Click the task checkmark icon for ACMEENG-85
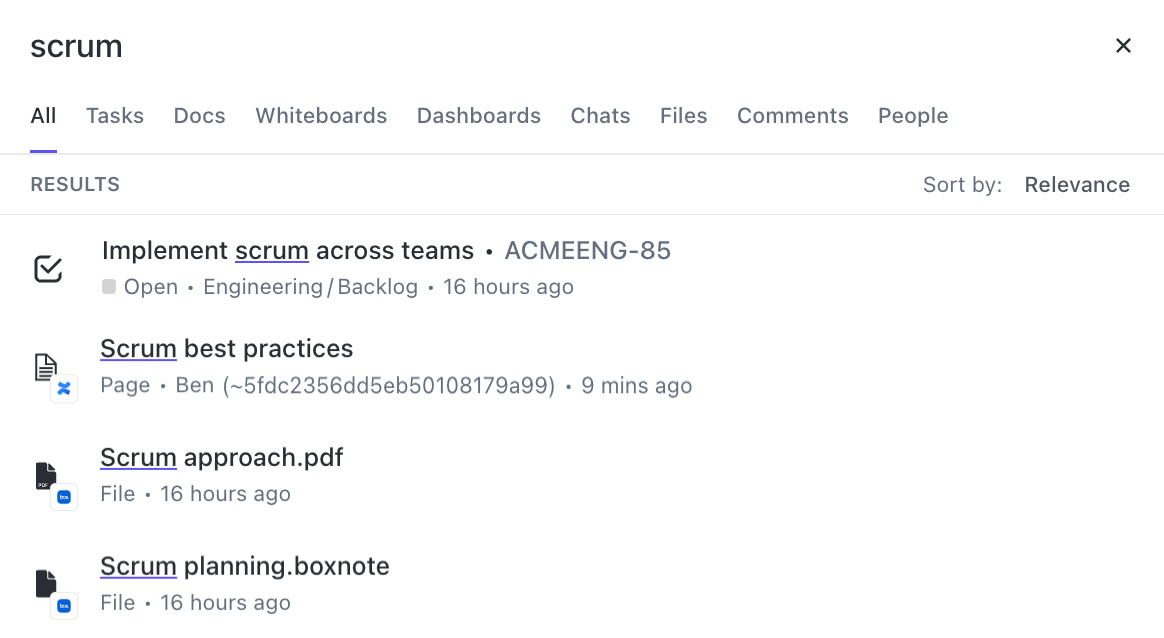The image size is (1164, 638). (x=48, y=268)
